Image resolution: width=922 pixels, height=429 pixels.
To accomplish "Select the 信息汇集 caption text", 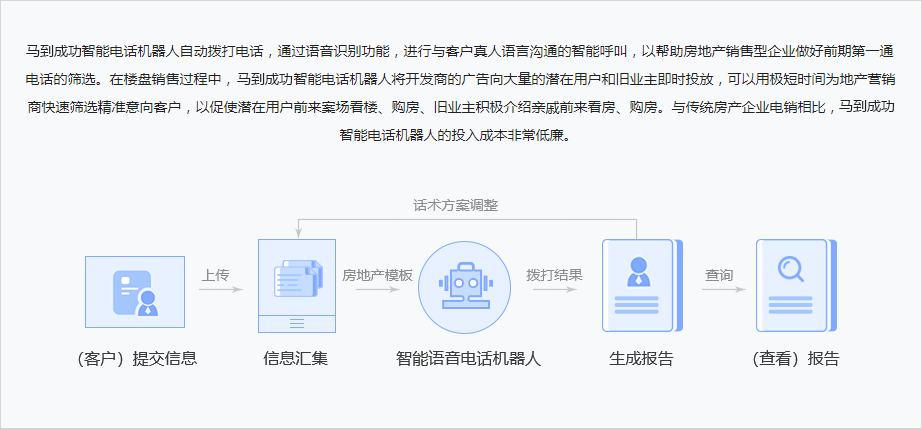I will pyautogui.click(x=296, y=359).
